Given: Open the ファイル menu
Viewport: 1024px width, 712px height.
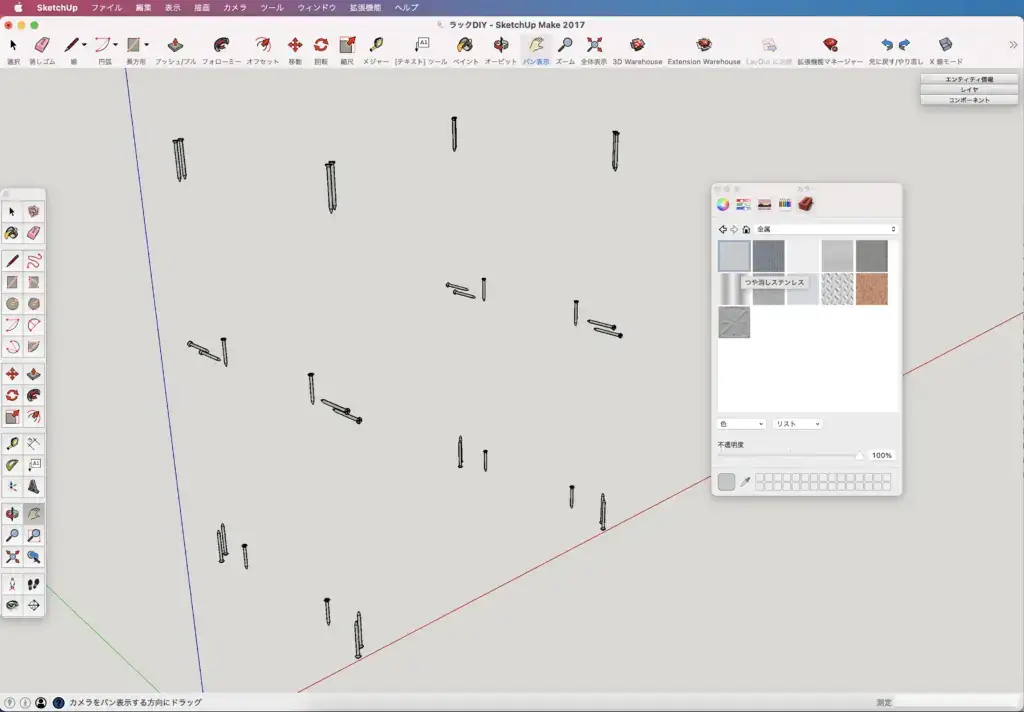Looking at the screenshot, I should [x=106, y=8].
